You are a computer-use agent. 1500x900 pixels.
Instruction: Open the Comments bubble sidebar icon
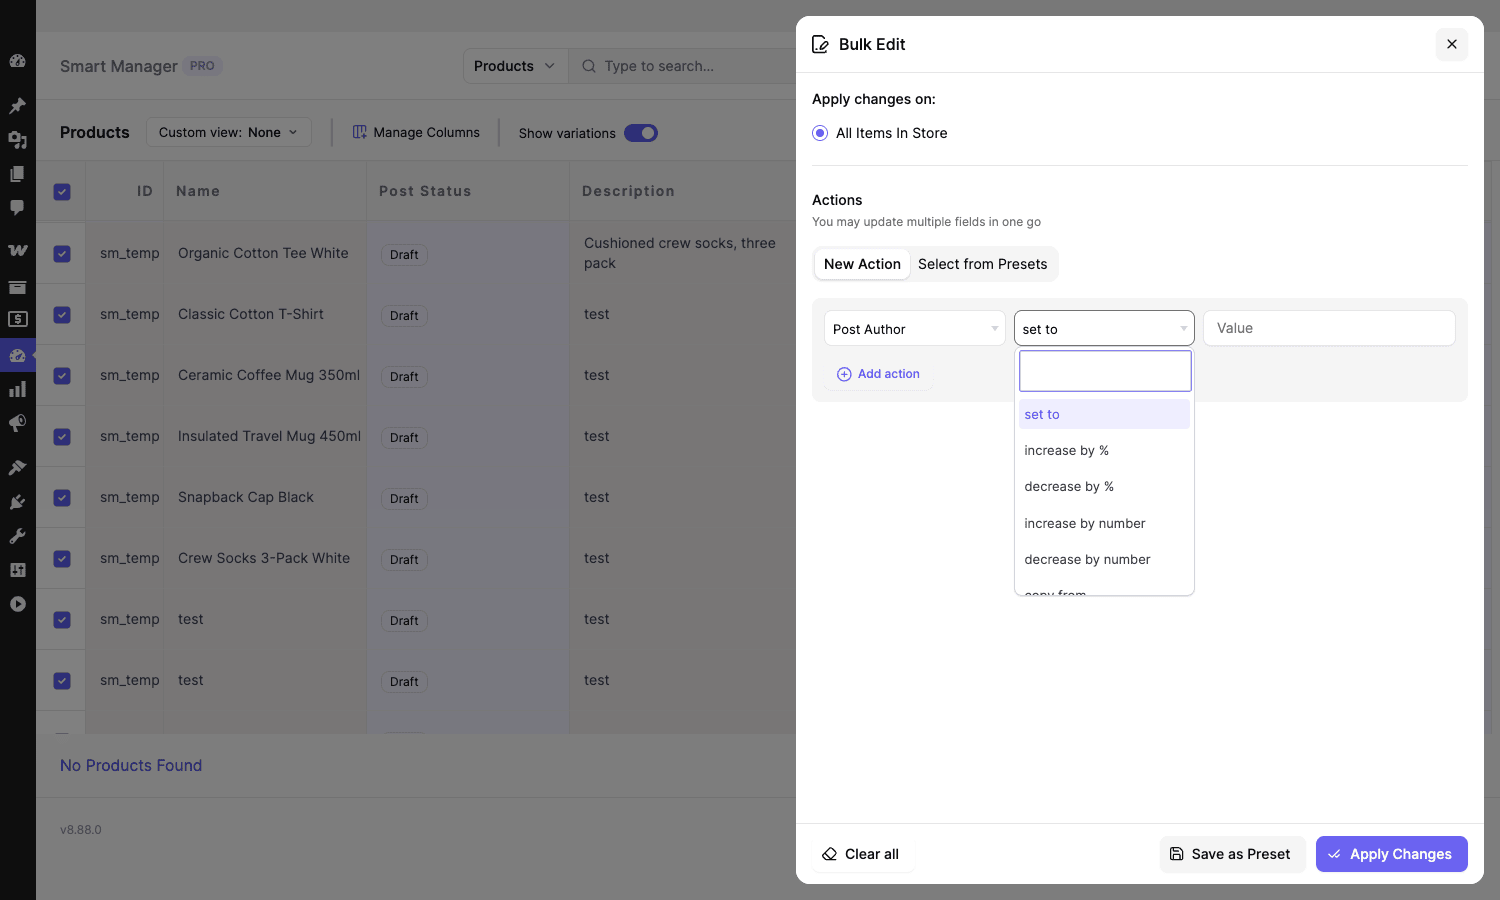pos(17,208)
